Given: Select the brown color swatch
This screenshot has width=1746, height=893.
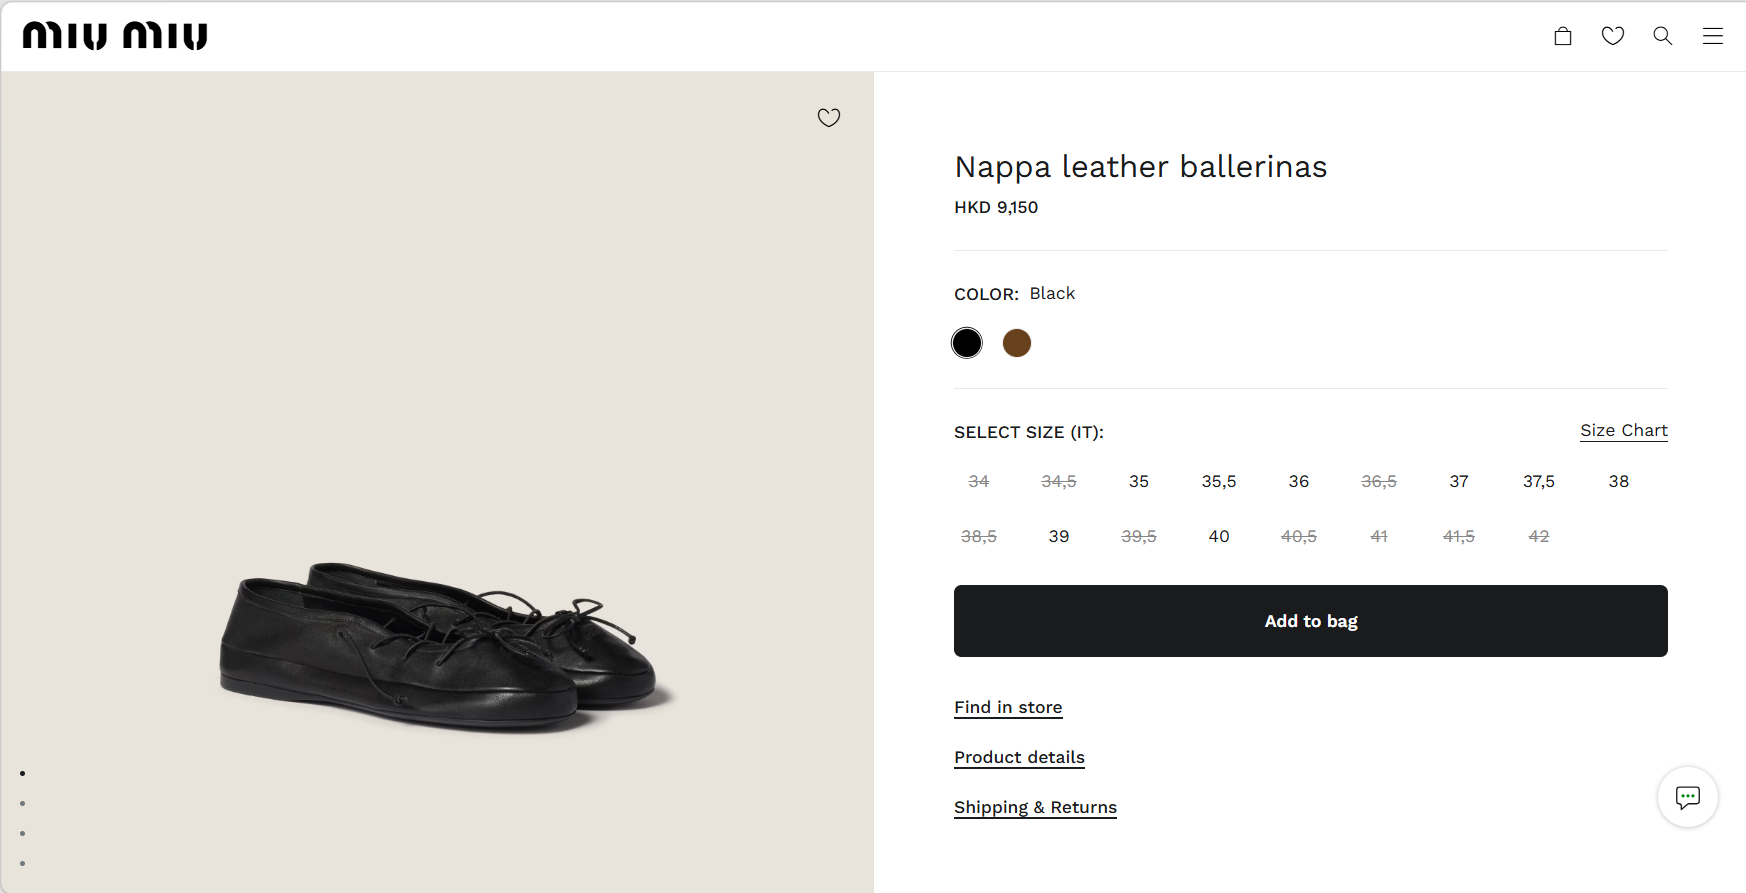Looking at the screenshot, I should tap(1017, 343).
